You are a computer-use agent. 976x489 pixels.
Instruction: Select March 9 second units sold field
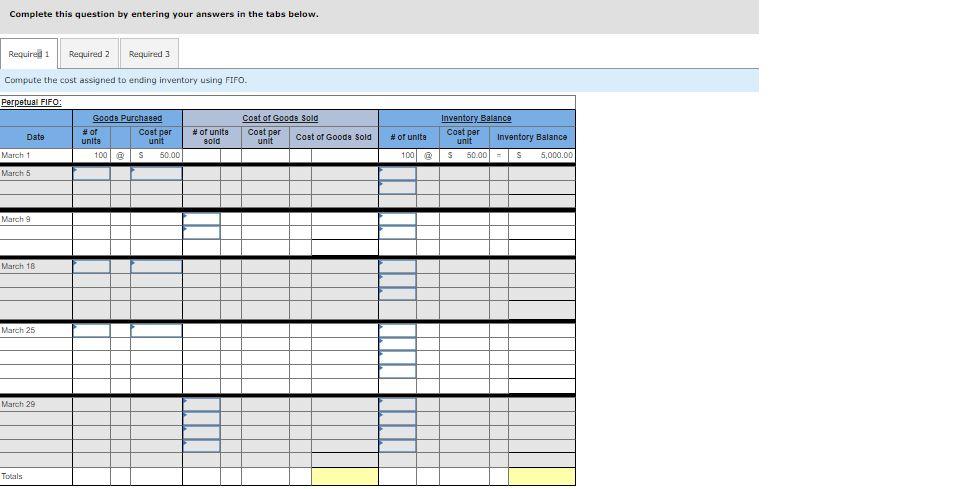point(202,233)
